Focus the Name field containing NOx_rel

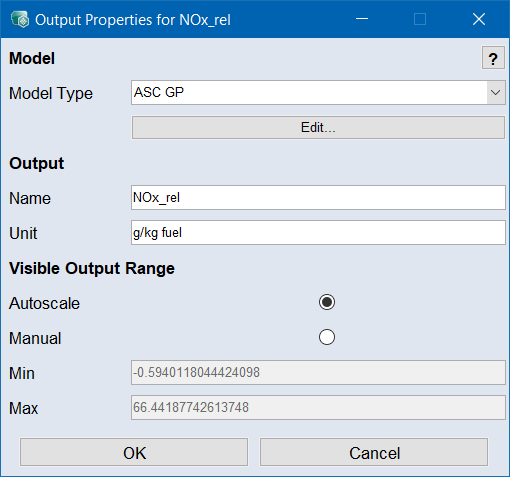pyautogui.click(x=318, y=198)
